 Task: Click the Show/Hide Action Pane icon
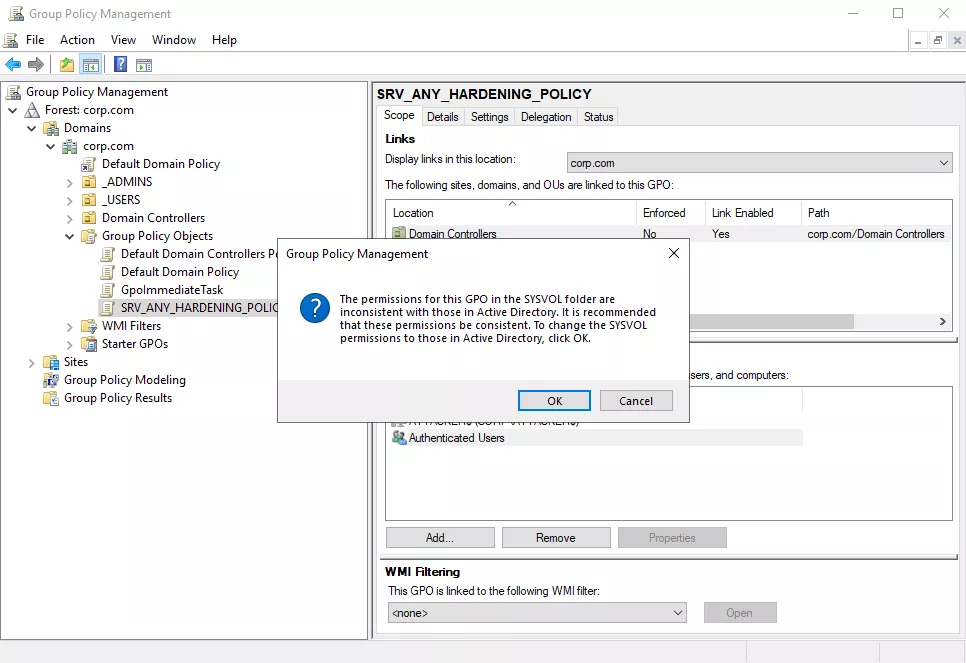point(144,64)
